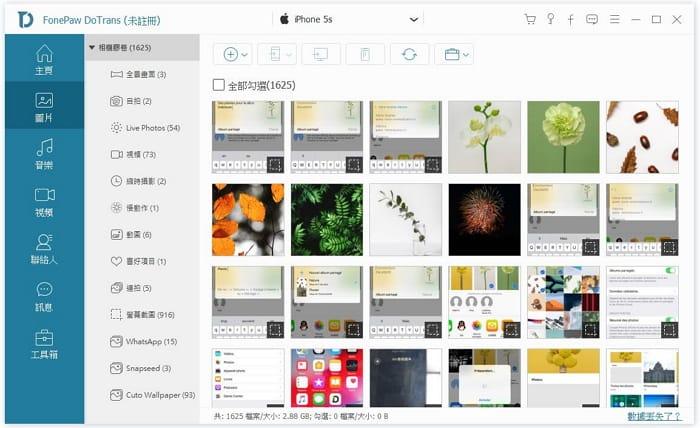Expand the briefcase tools dropdown arrow
700x428 pixels.
pos(466,55)
